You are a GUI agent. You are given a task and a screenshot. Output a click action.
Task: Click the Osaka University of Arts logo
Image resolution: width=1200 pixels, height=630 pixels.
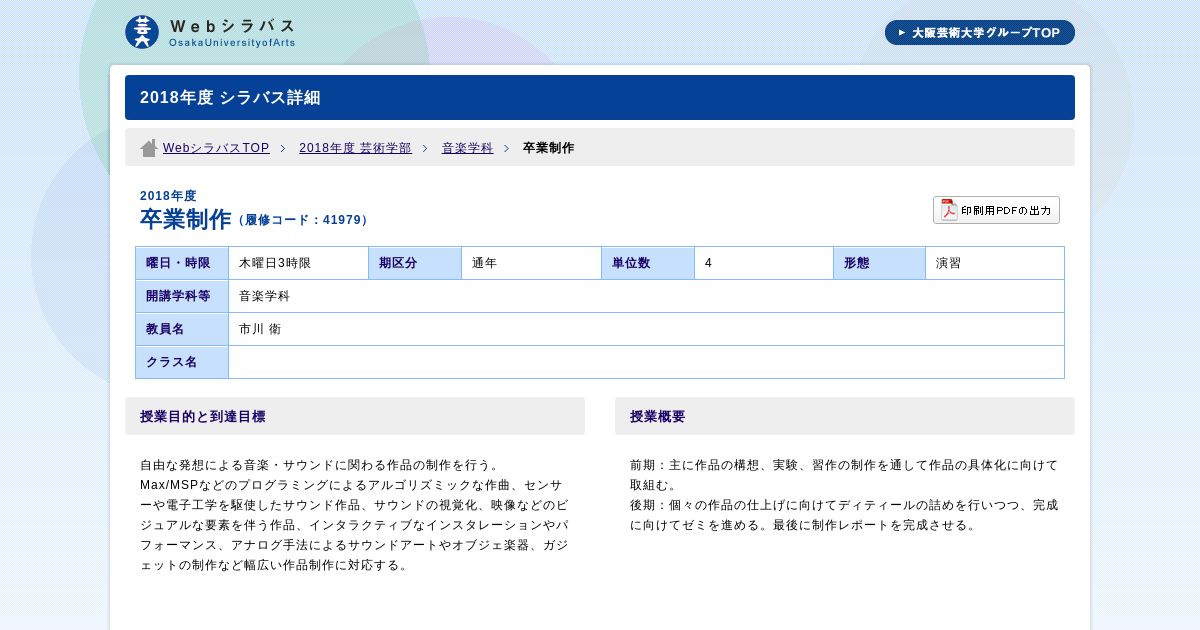coord(142,32)
